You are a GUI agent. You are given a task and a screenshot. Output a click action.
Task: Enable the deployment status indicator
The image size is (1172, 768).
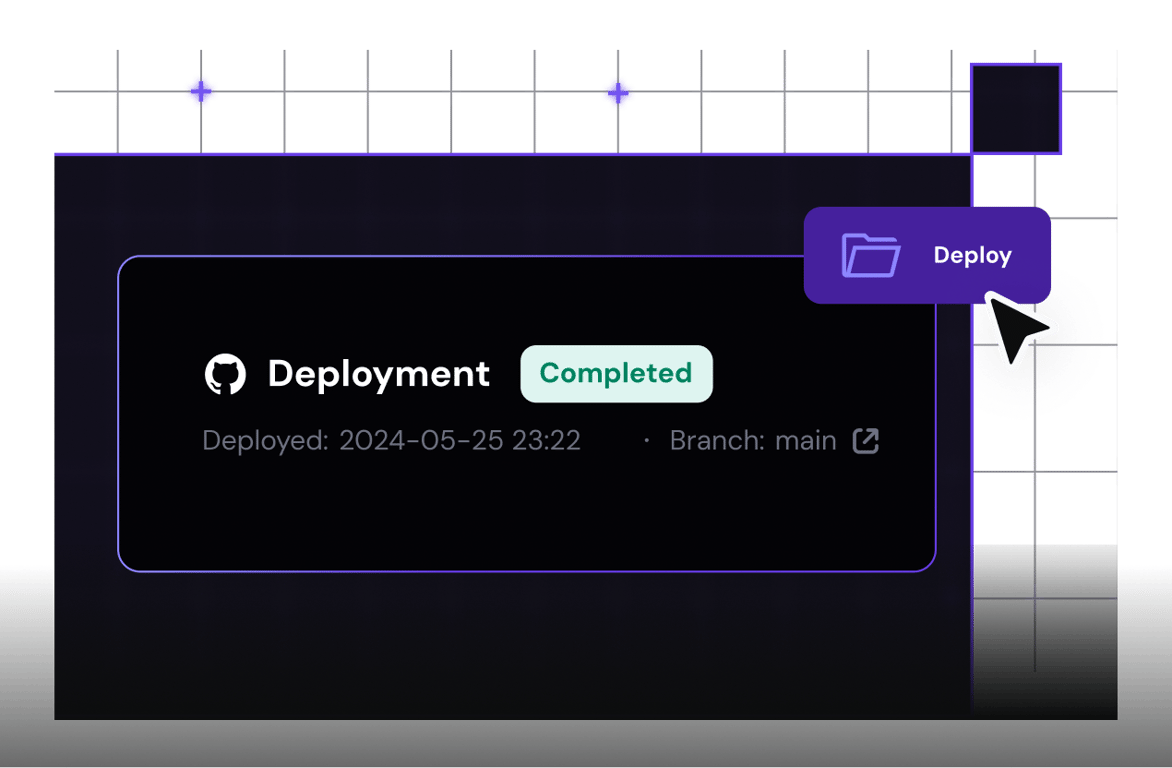[616, 373]
